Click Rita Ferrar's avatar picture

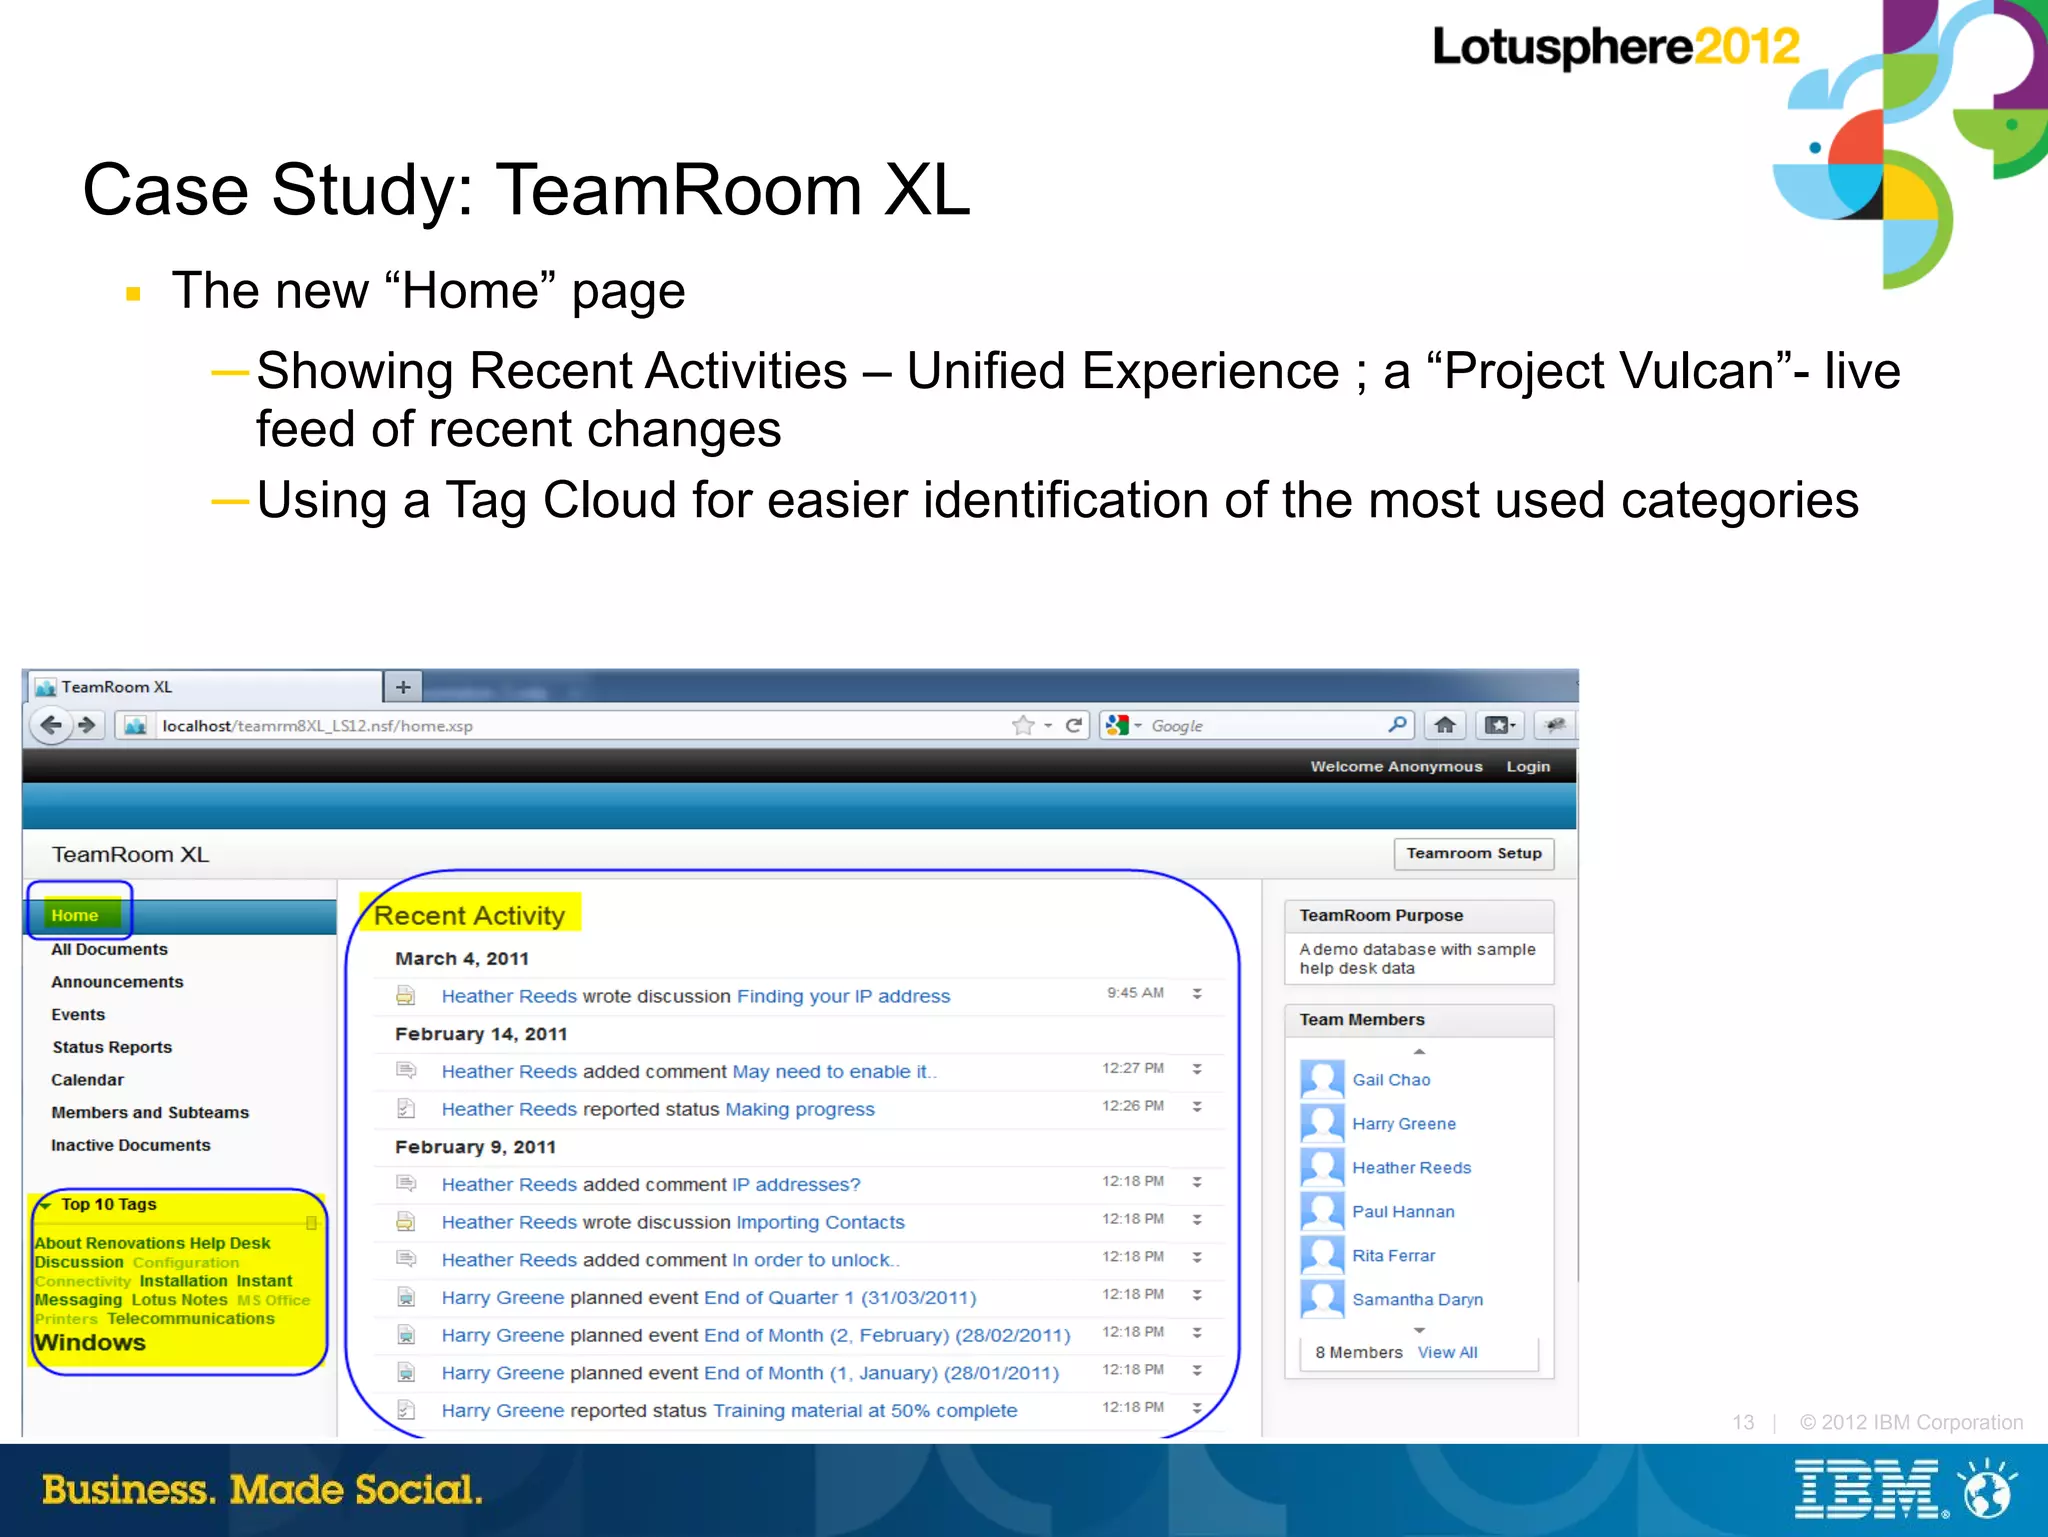tap(1322, 1256)
